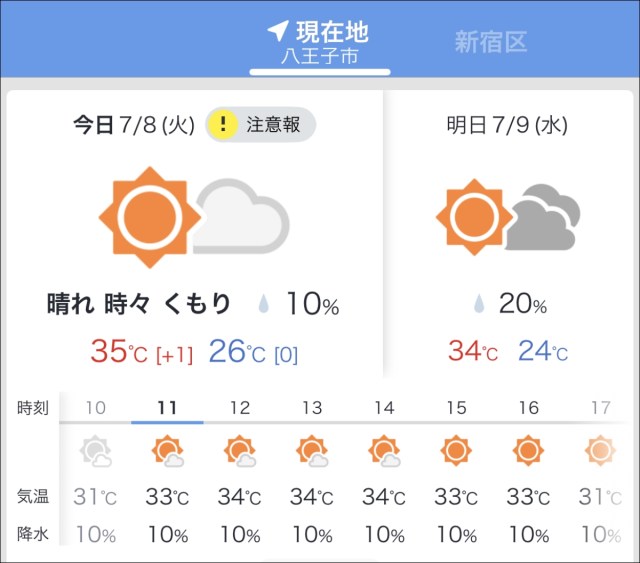Switch to the 新宿区 tab
Viewport: 640px width, 563px height.
click(x=490, y=42)
